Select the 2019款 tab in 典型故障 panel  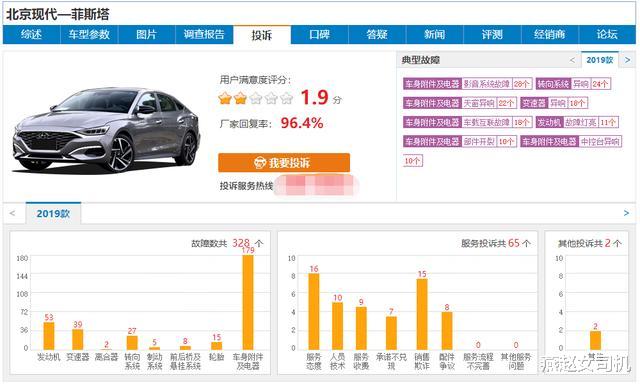click(x=600, y=60)
